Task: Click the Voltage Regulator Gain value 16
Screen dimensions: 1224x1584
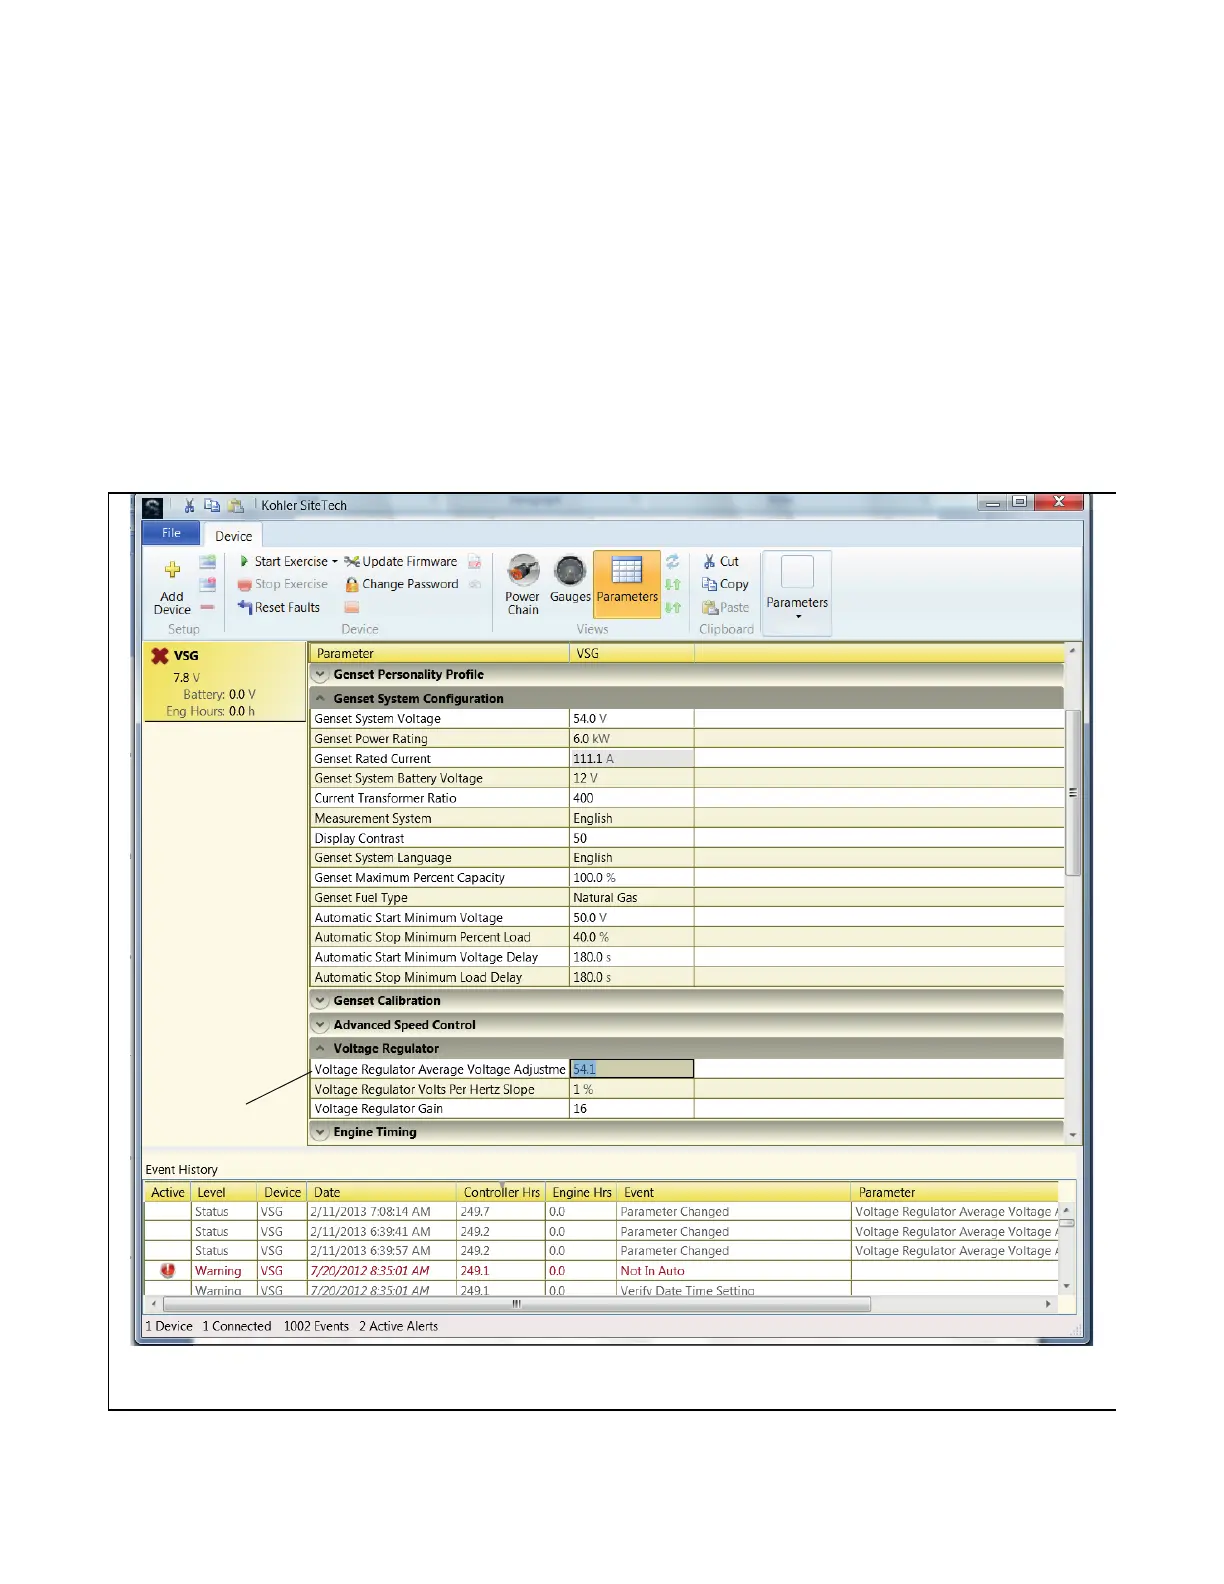Action: (632, 1109)
